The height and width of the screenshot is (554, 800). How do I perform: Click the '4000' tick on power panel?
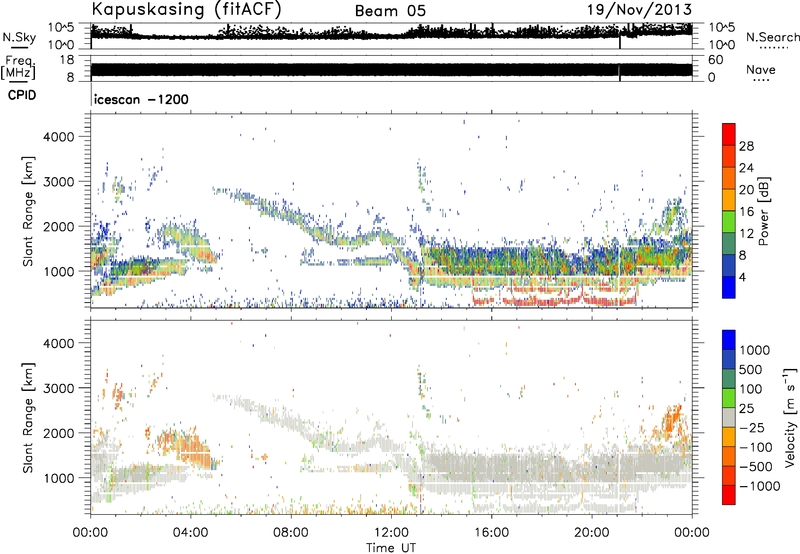click(x=58, y=137)
